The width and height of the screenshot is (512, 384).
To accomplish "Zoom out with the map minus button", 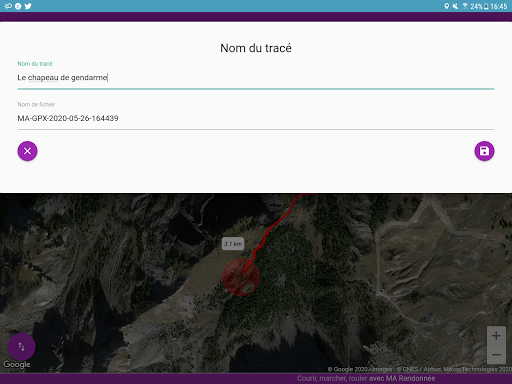I will [x=496, y=354].
